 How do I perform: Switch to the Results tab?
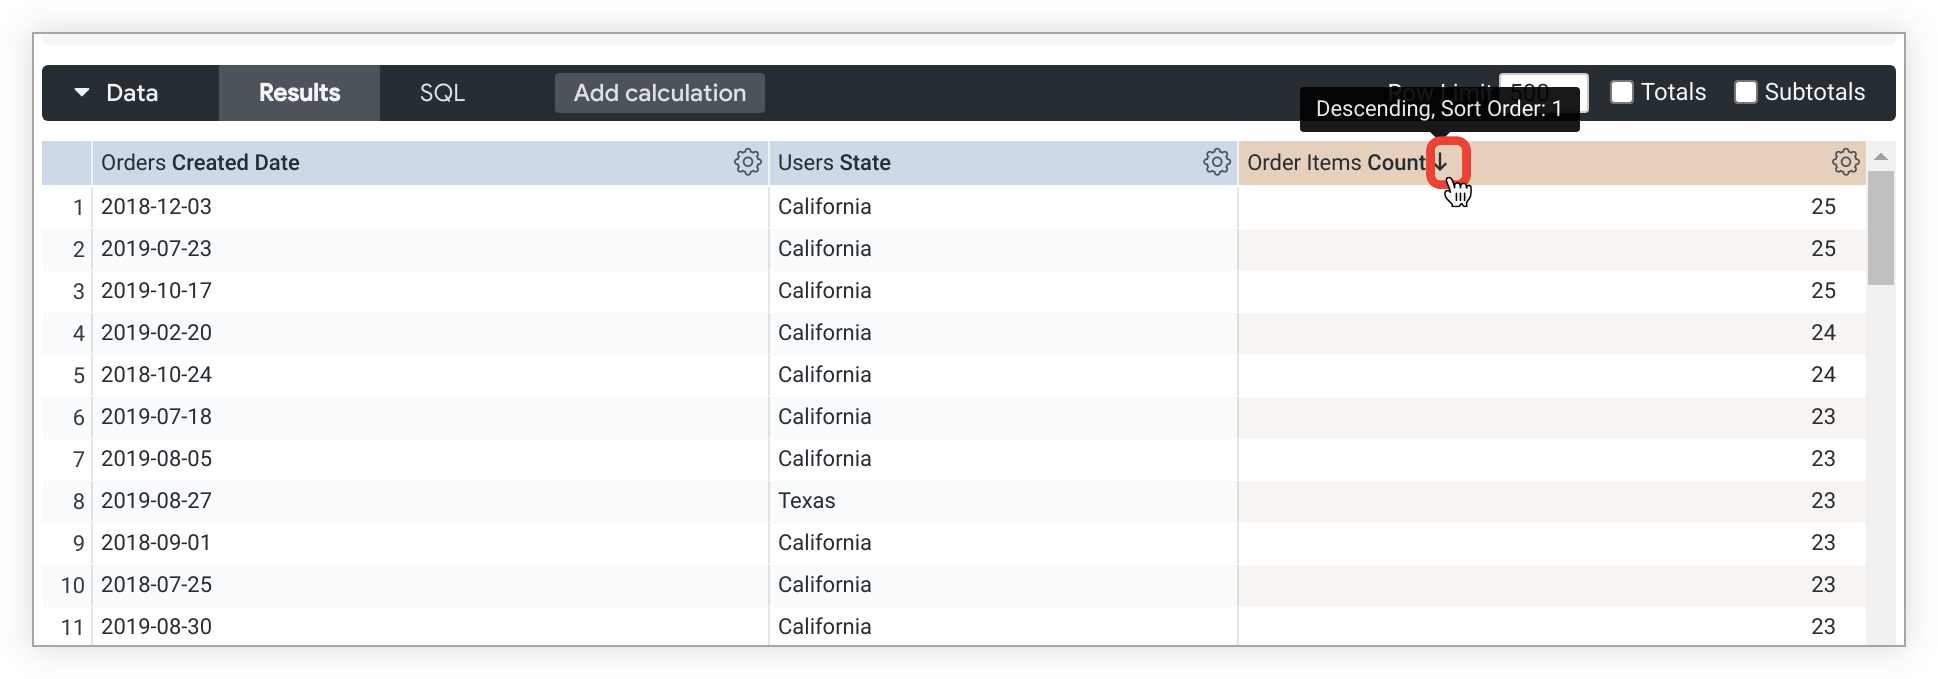click(299, 93)
